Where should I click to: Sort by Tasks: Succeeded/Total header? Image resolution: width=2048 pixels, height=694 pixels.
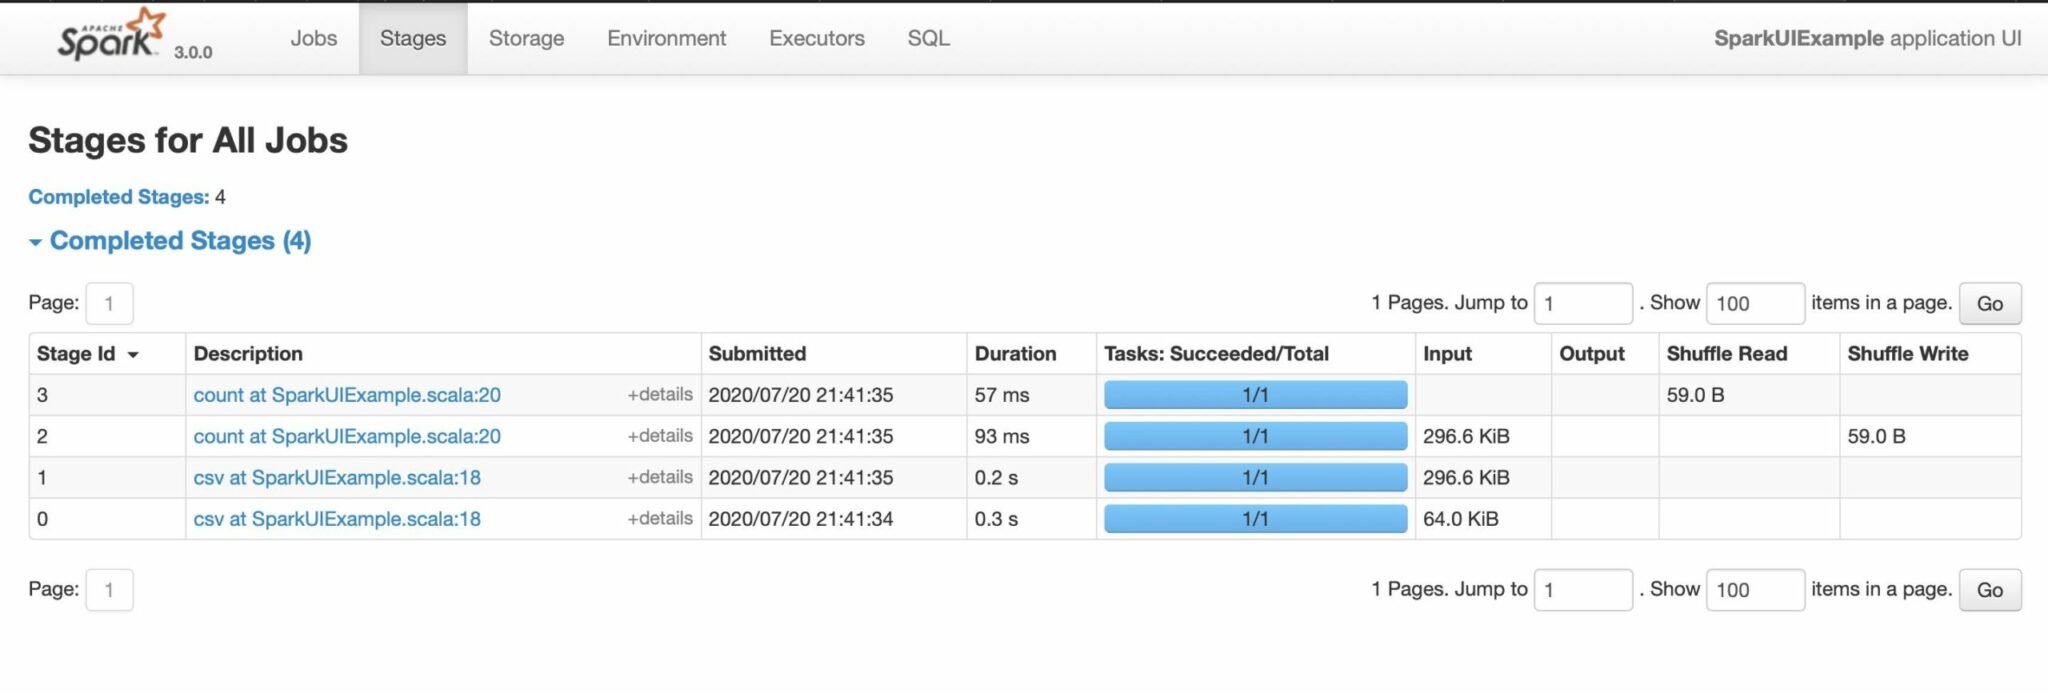coord(1216,354)
